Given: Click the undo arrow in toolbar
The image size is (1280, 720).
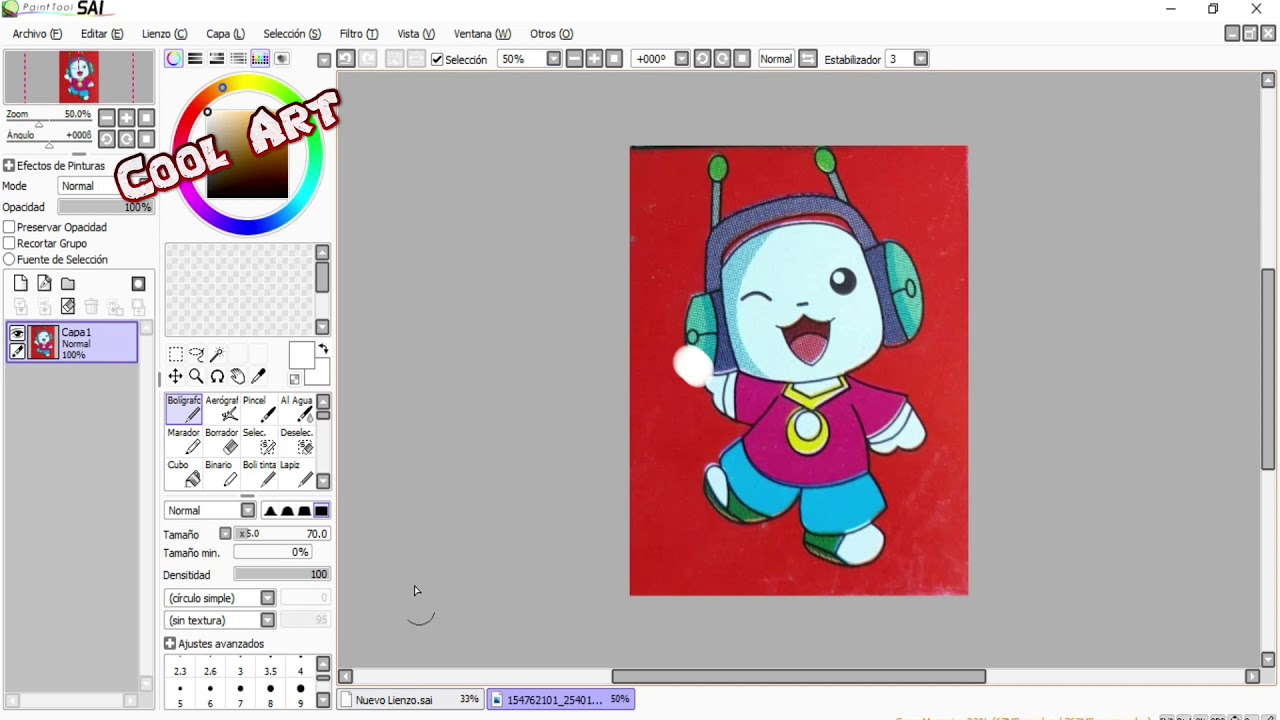Looking at the screenshot, I should [345, 59].
